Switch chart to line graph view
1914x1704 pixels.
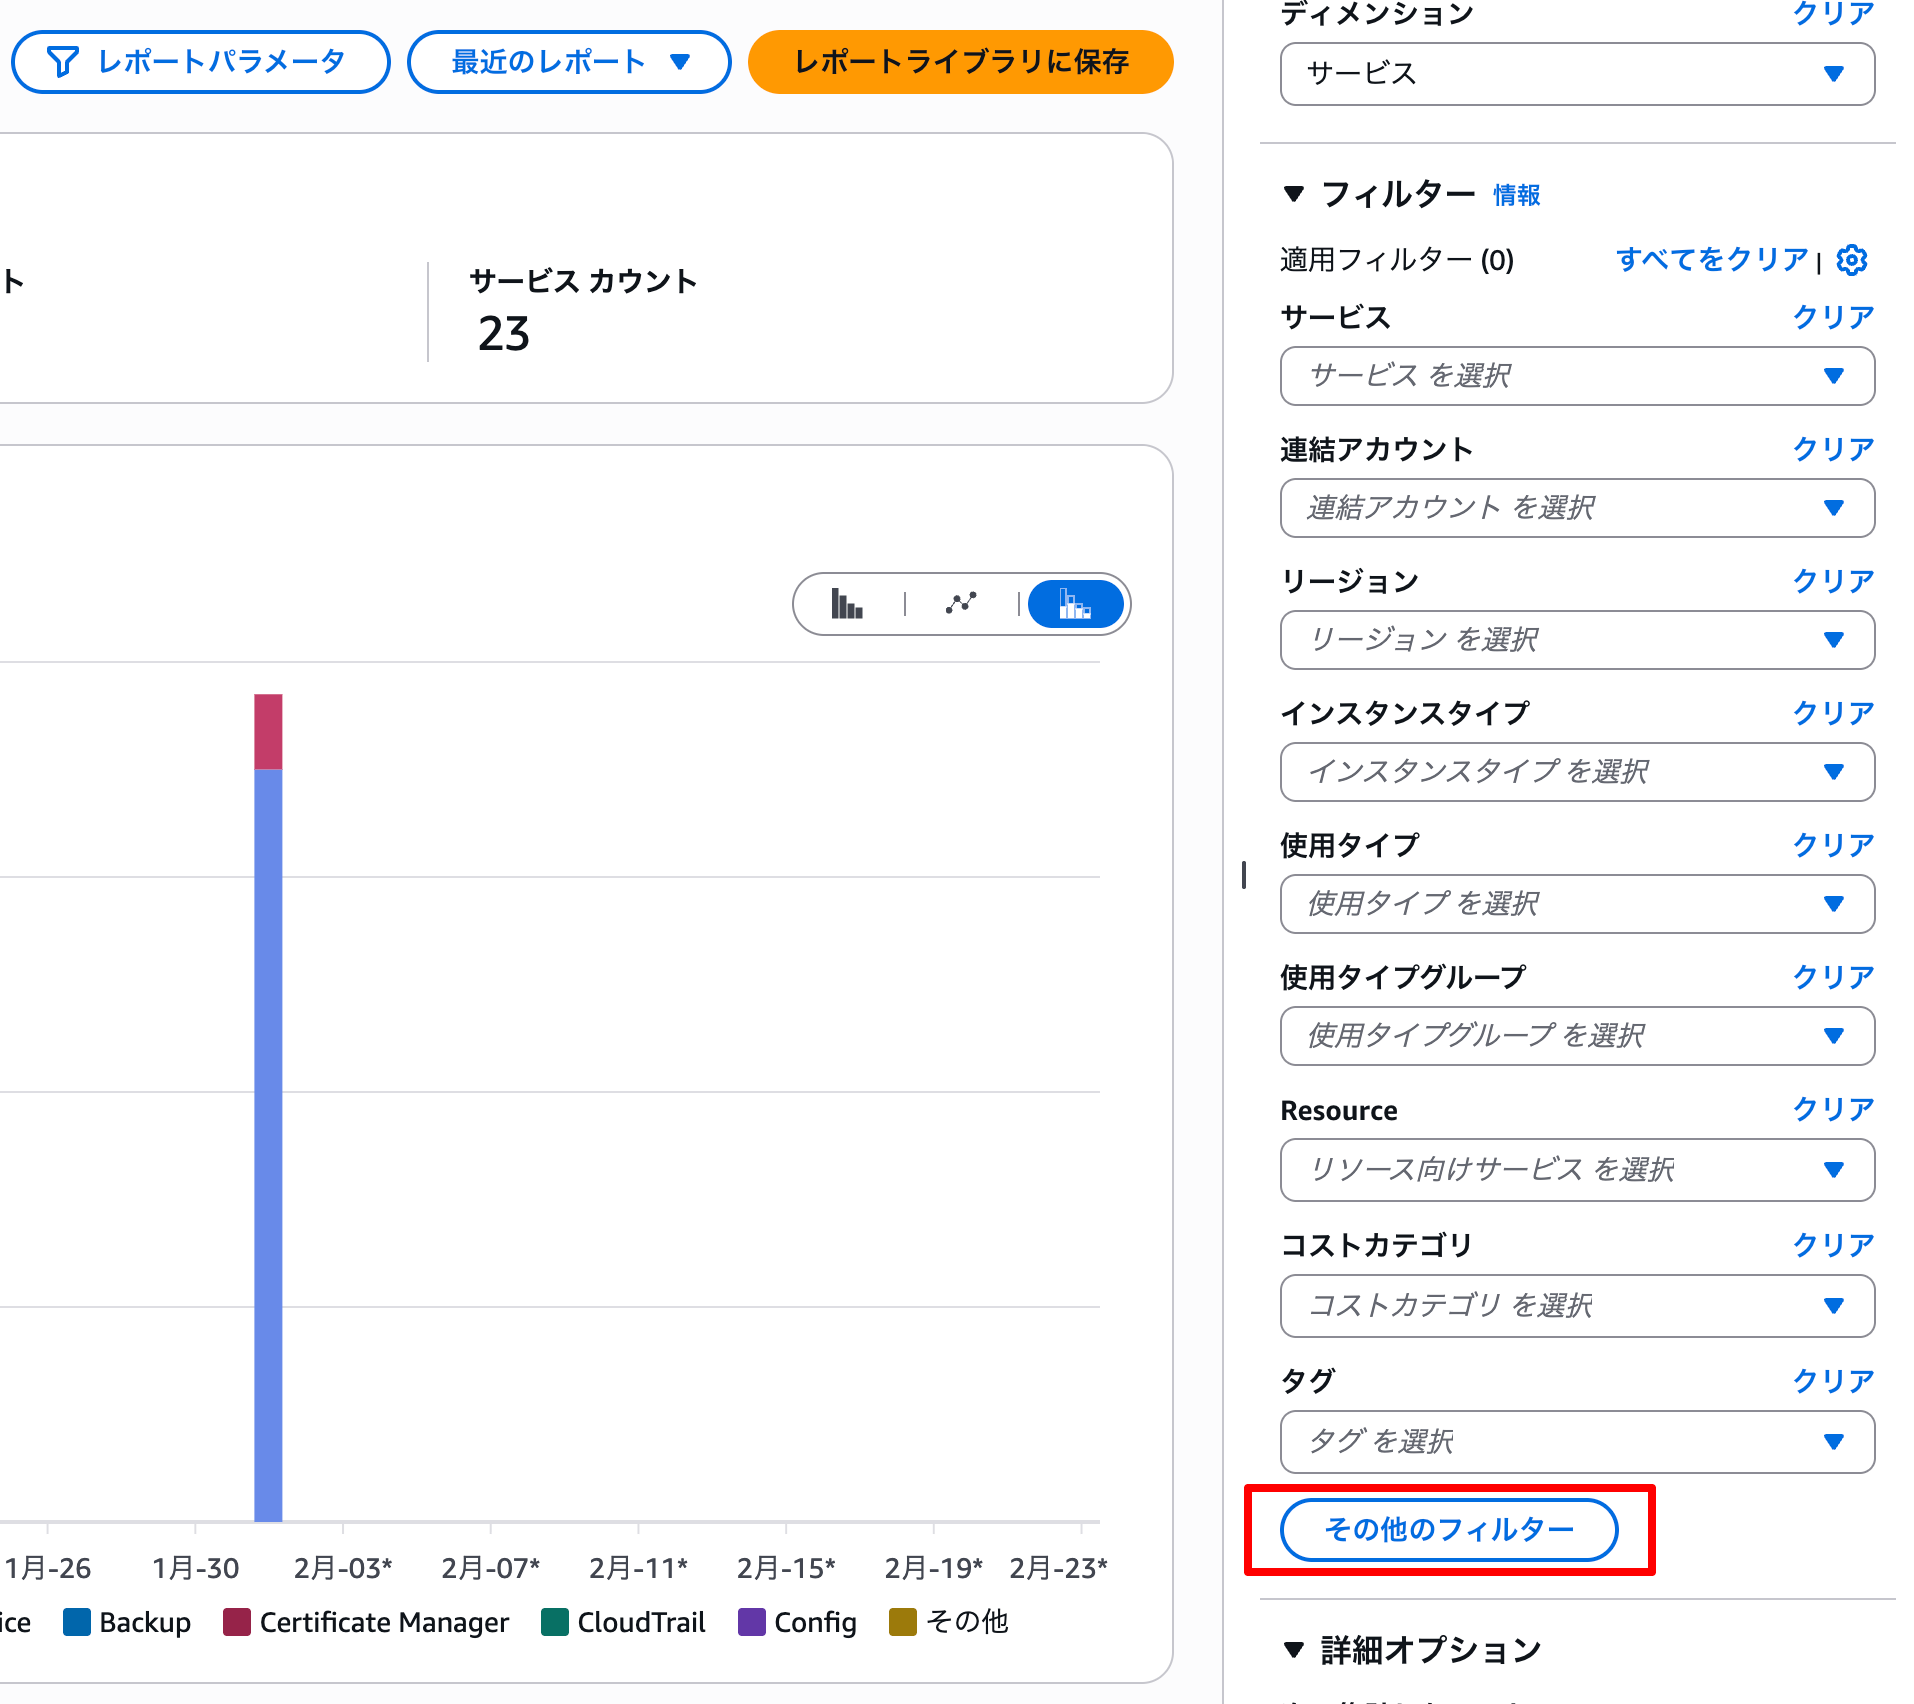tap(961, 604)
